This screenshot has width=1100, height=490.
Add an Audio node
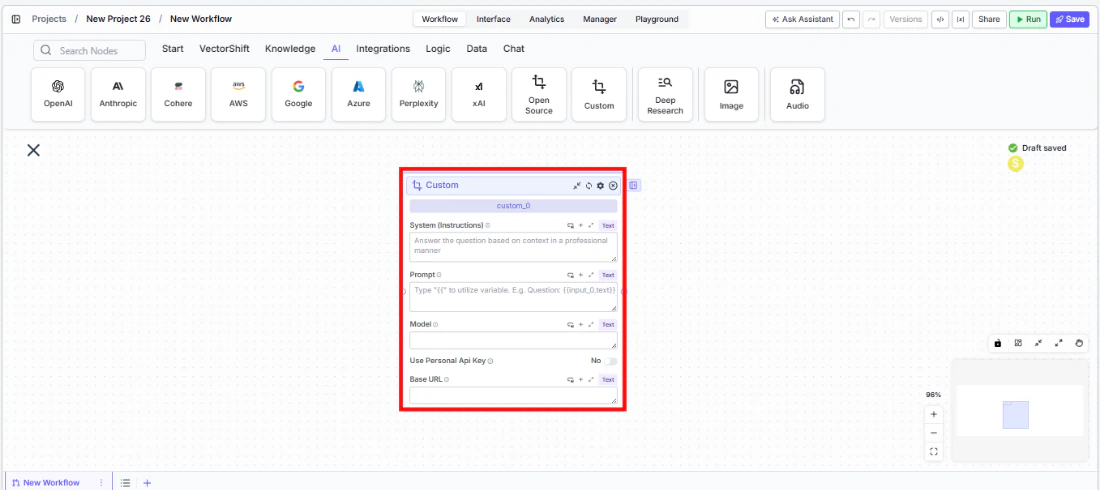click(x=797, y=94)
